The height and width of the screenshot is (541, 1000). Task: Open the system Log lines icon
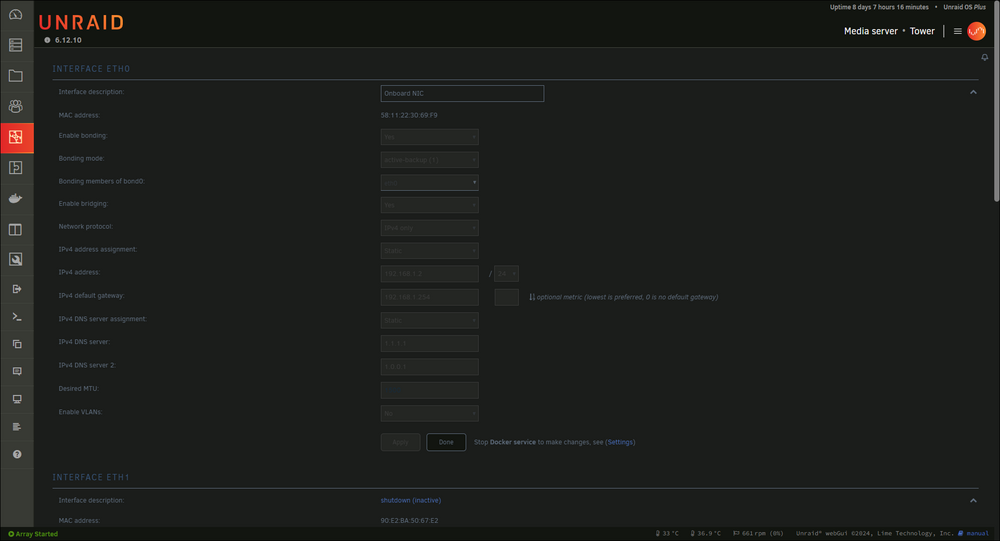(17, 426)
